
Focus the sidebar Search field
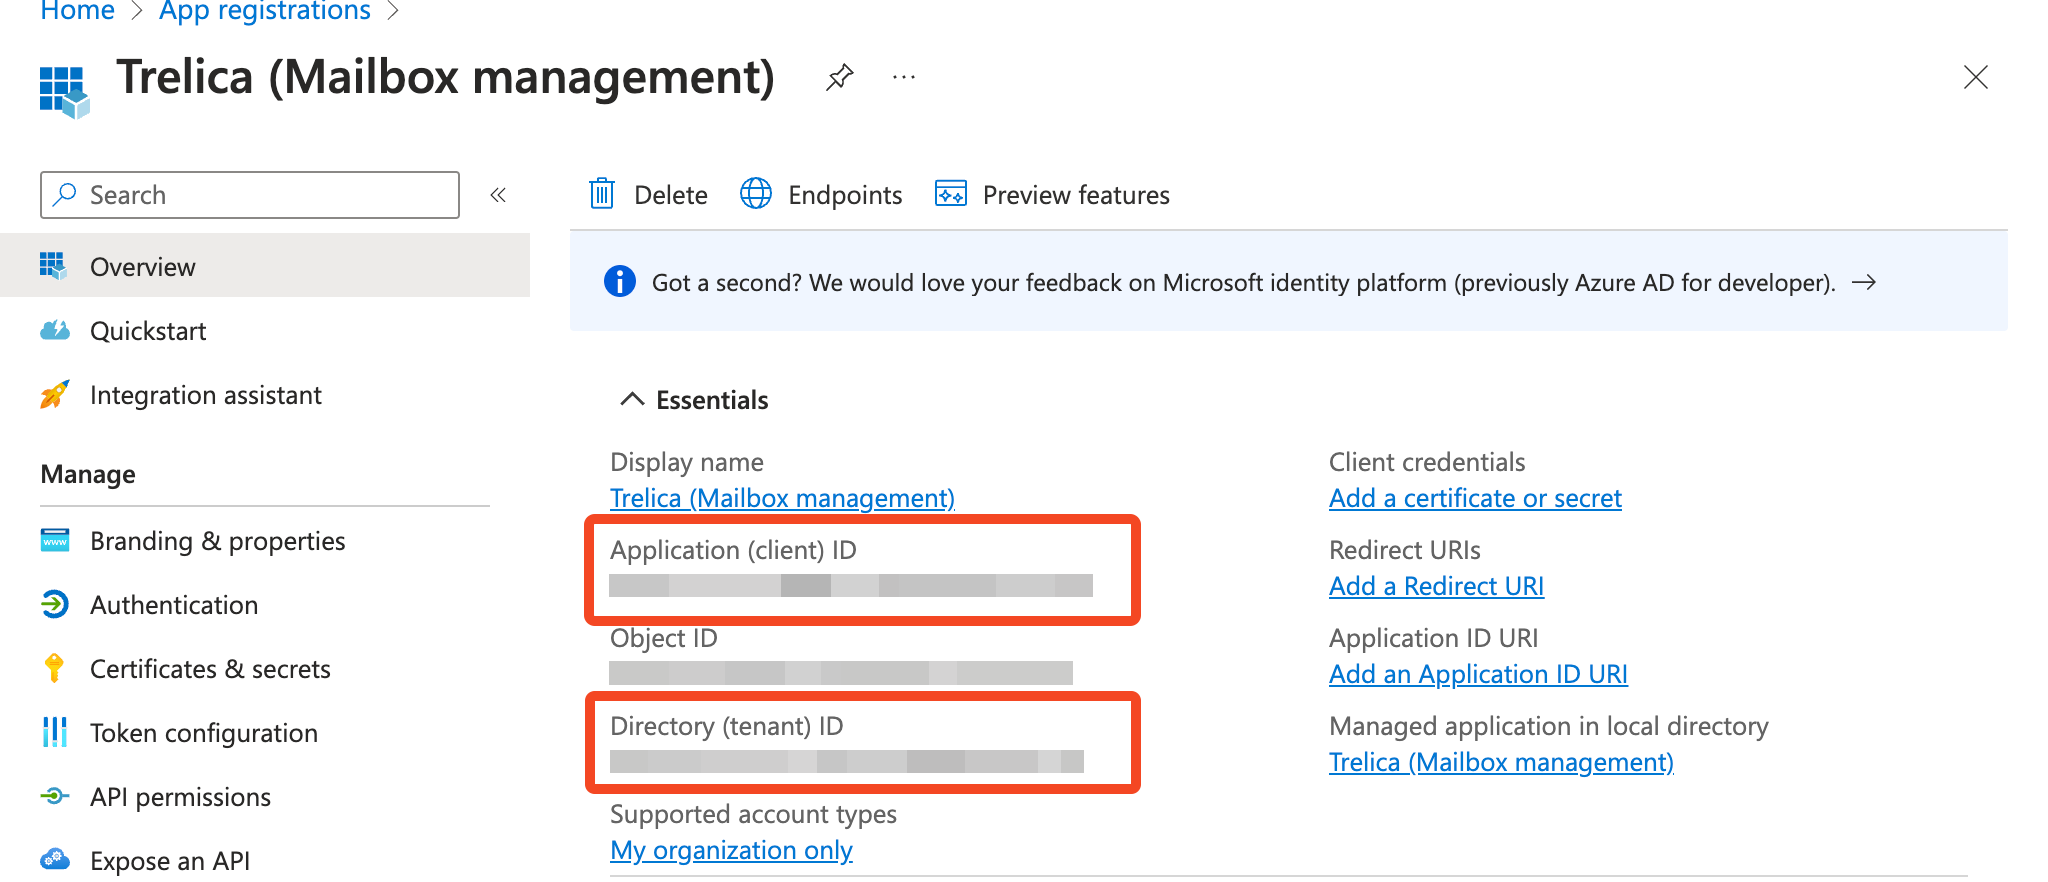click(x=250, y=195)
